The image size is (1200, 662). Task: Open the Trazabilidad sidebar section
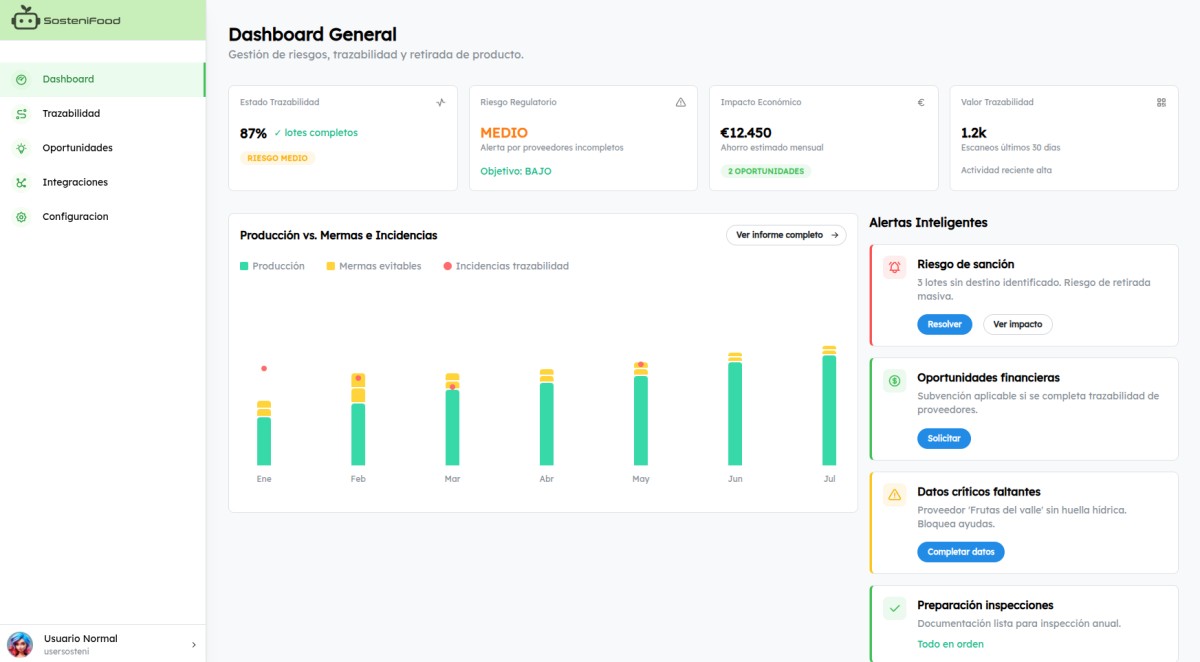(71, 114)
